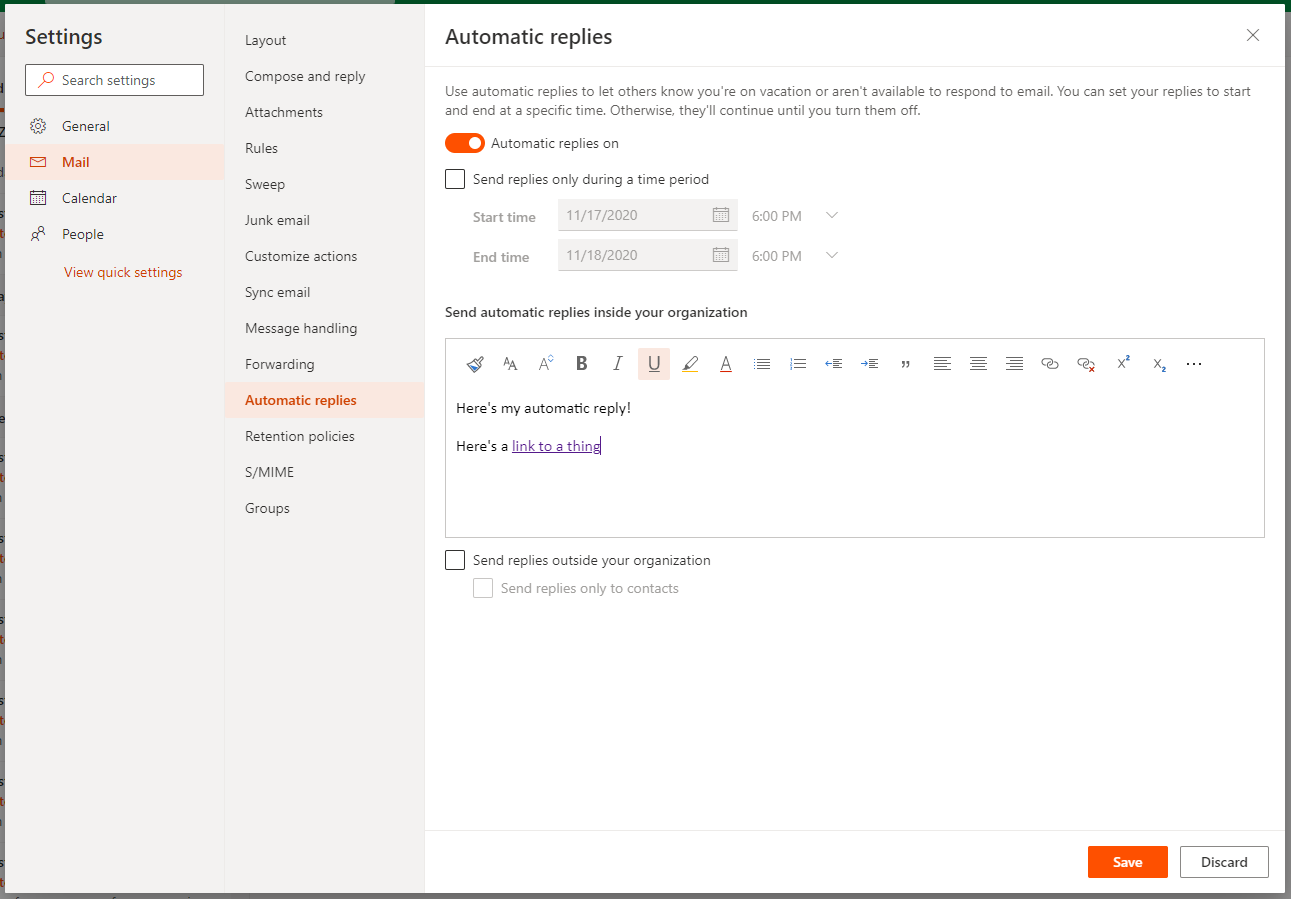
Task: Open the Attachments settings page
Action: [x=324, y=112]
